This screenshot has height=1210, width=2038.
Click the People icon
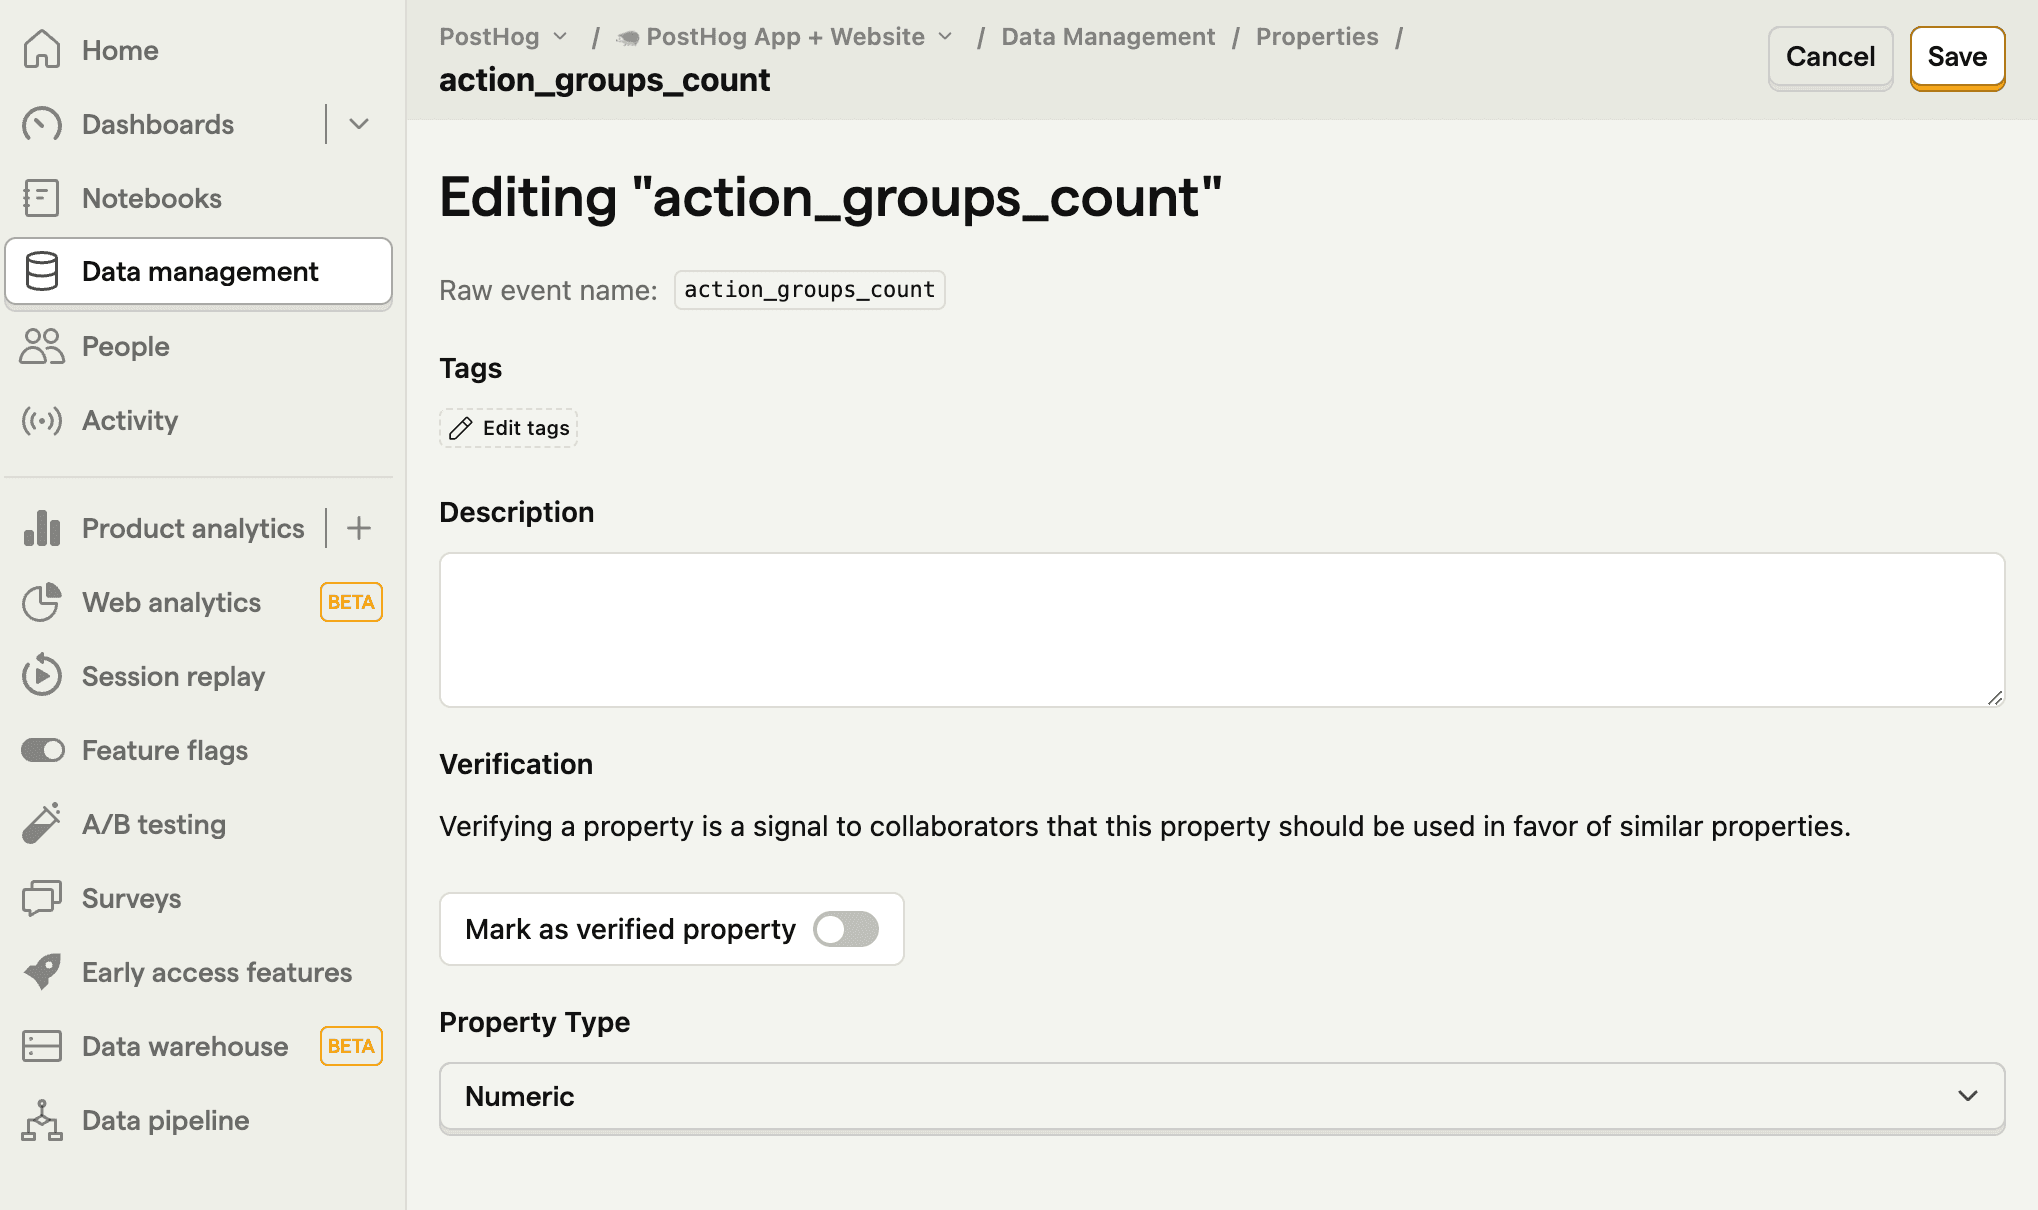(x=40, y=346)
